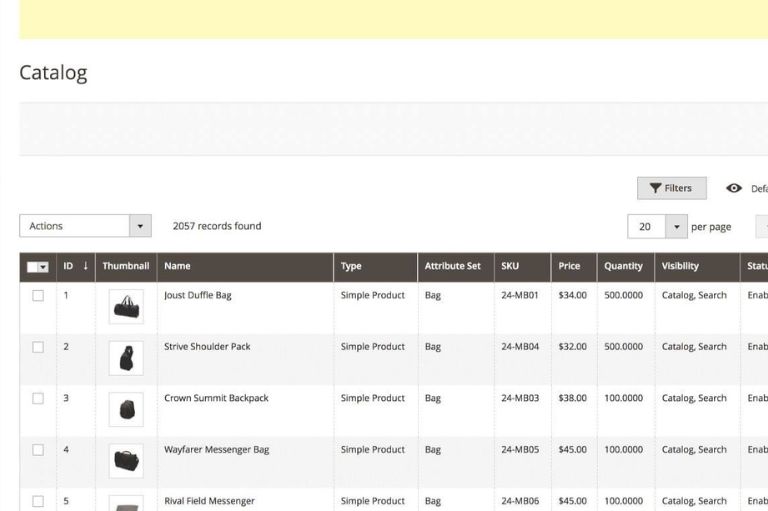
Task: Tick the checkbox for Crown Summit Backpack
Action: pos(38,398)
